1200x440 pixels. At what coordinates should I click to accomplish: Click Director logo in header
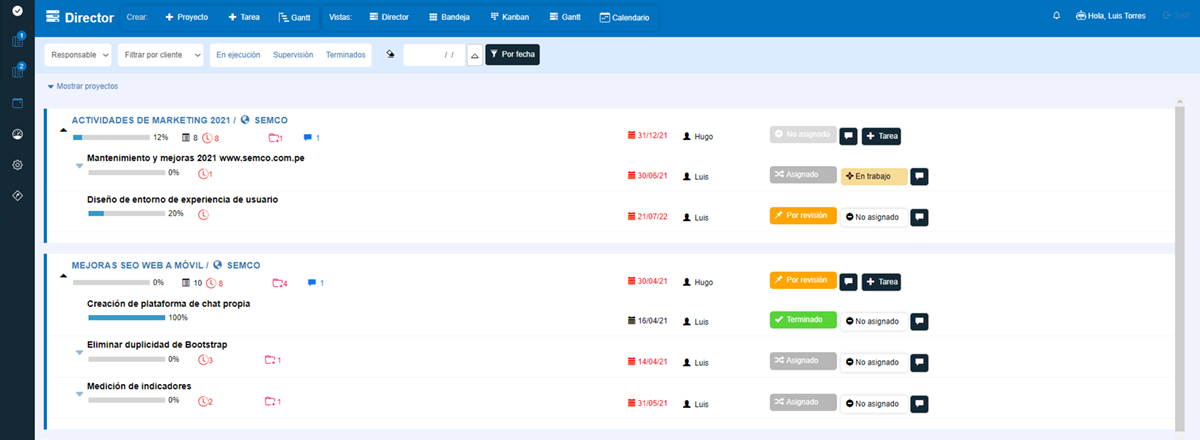(81, 18)
